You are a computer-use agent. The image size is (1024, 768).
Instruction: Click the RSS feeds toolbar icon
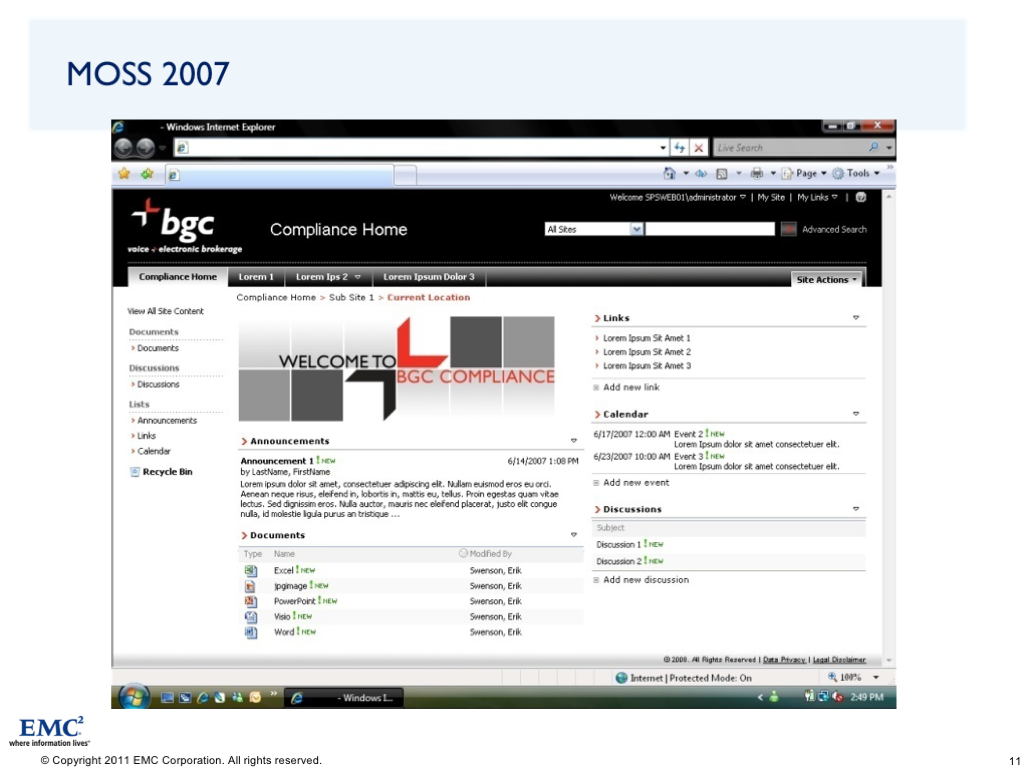coord(722,173)
